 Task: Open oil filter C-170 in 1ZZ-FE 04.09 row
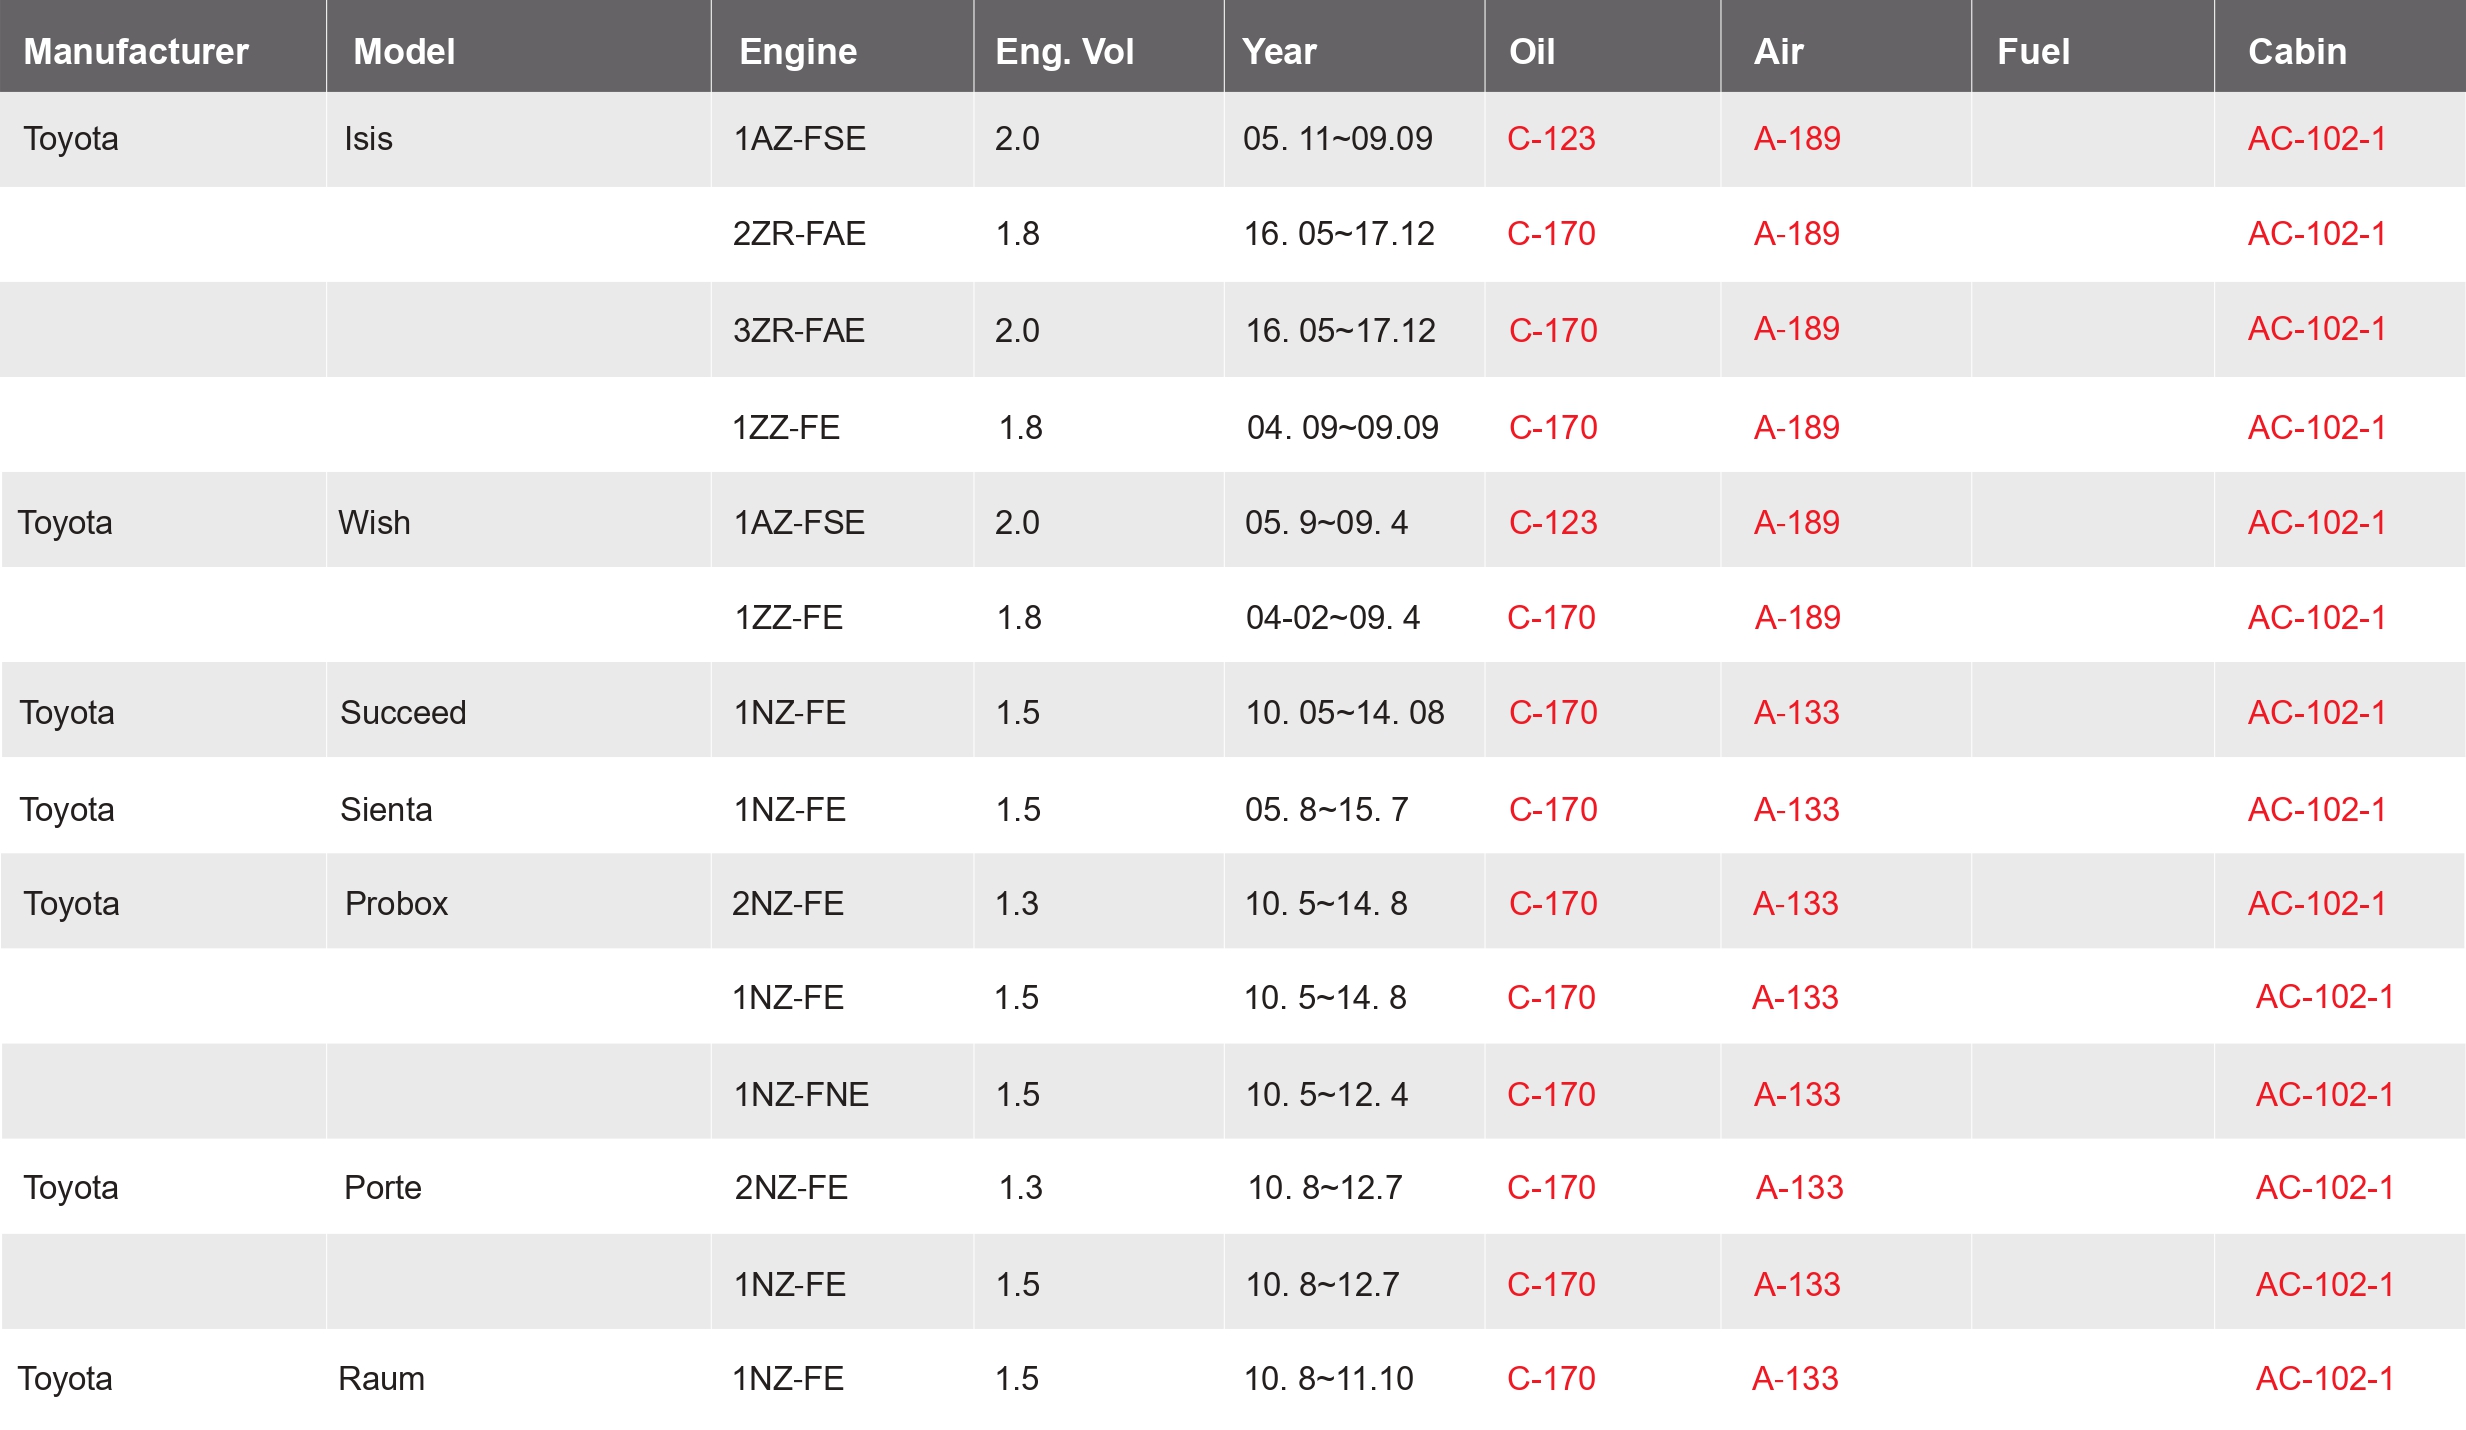click(x=1553, y=427)
